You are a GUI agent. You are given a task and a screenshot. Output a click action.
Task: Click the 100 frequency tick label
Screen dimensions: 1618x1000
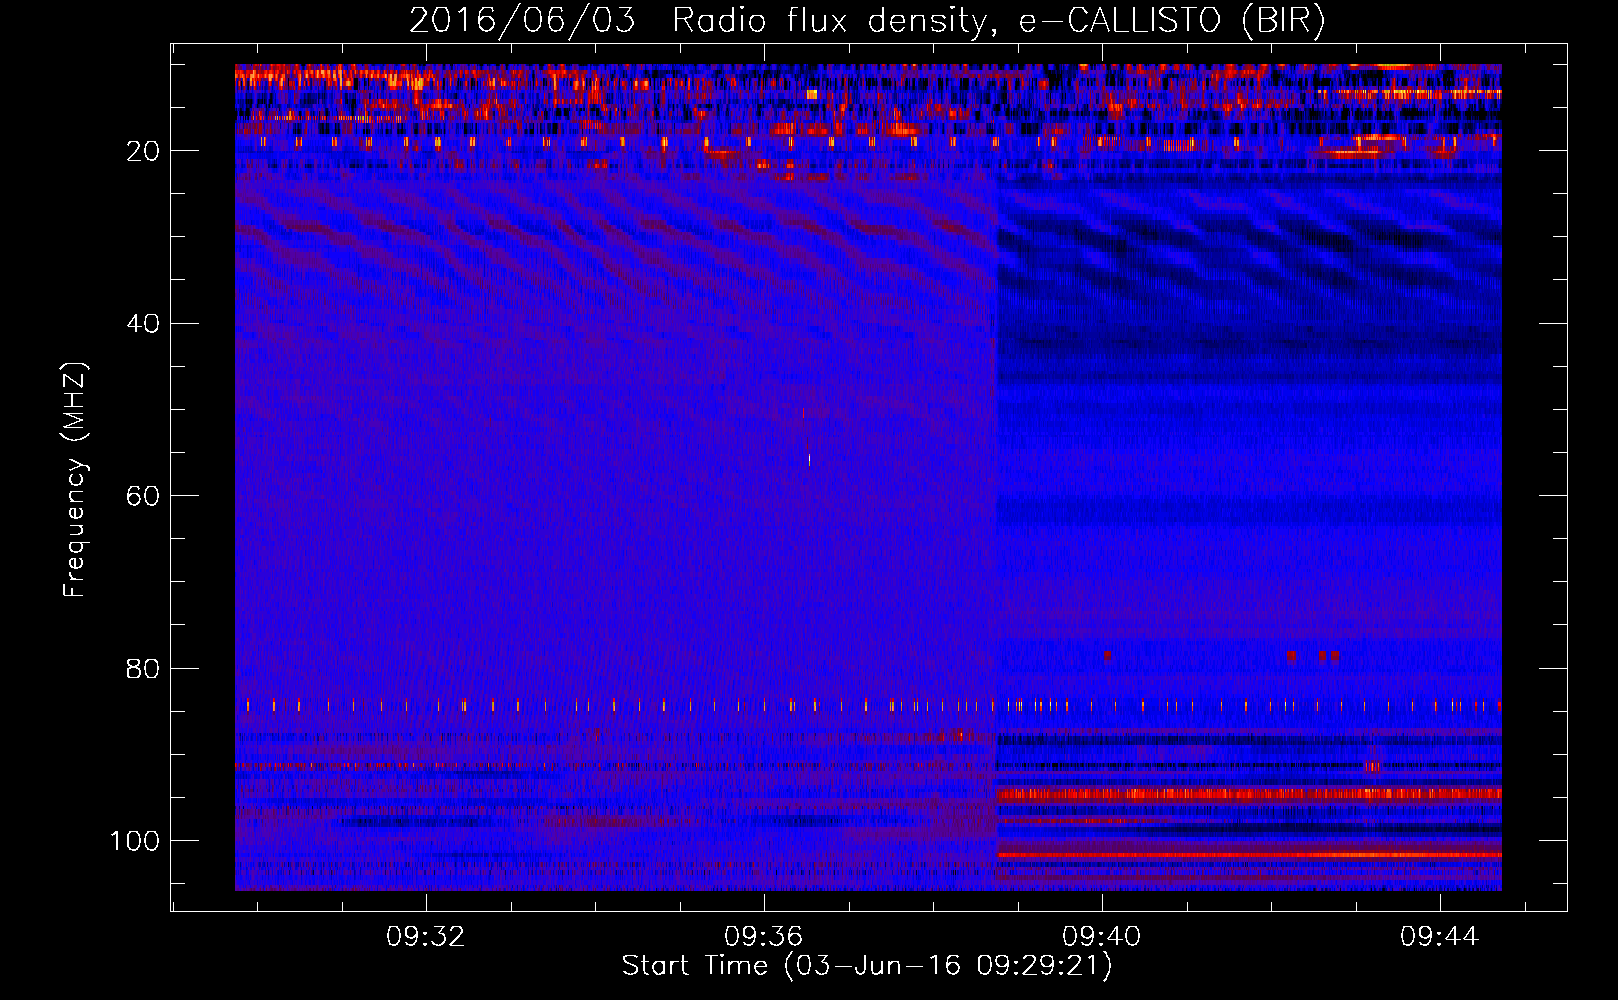click(x=135, y=841)
